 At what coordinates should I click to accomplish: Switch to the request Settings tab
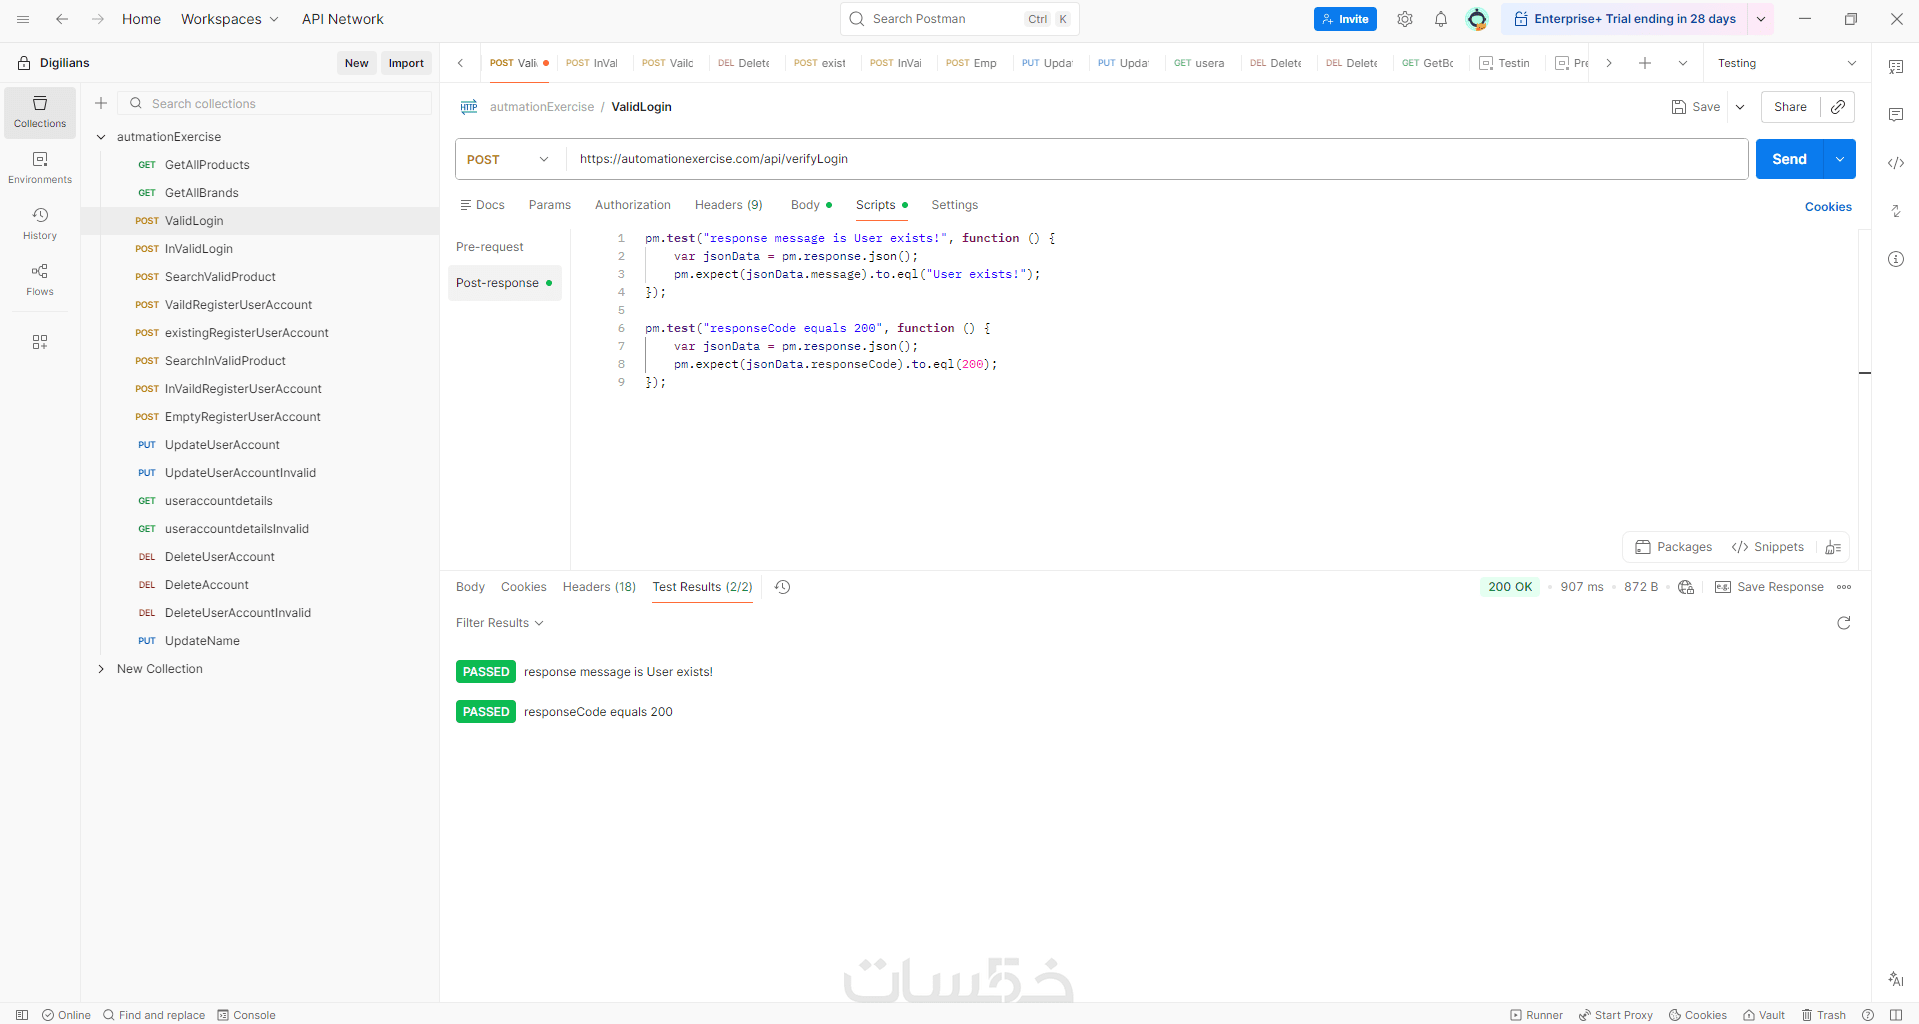[955, 205]
